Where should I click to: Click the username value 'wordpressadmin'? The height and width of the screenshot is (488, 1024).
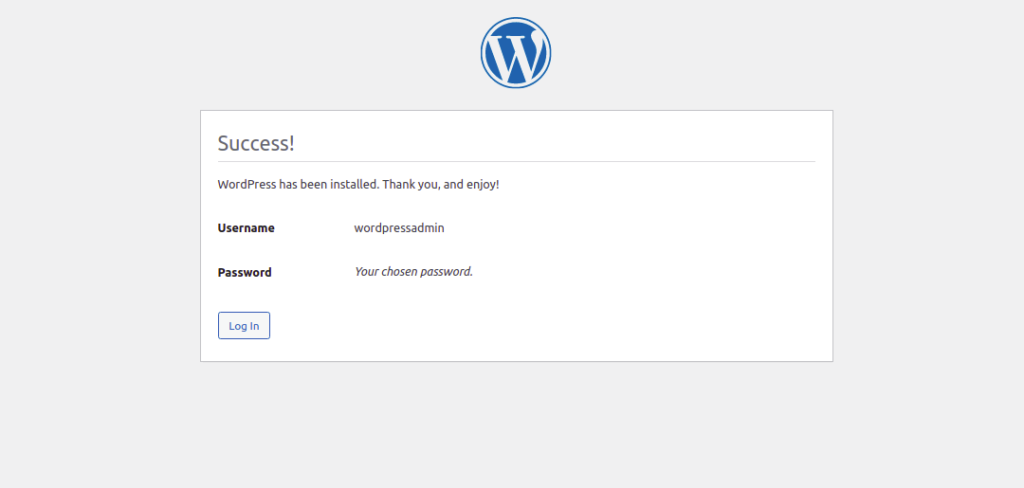pos(399,228)
